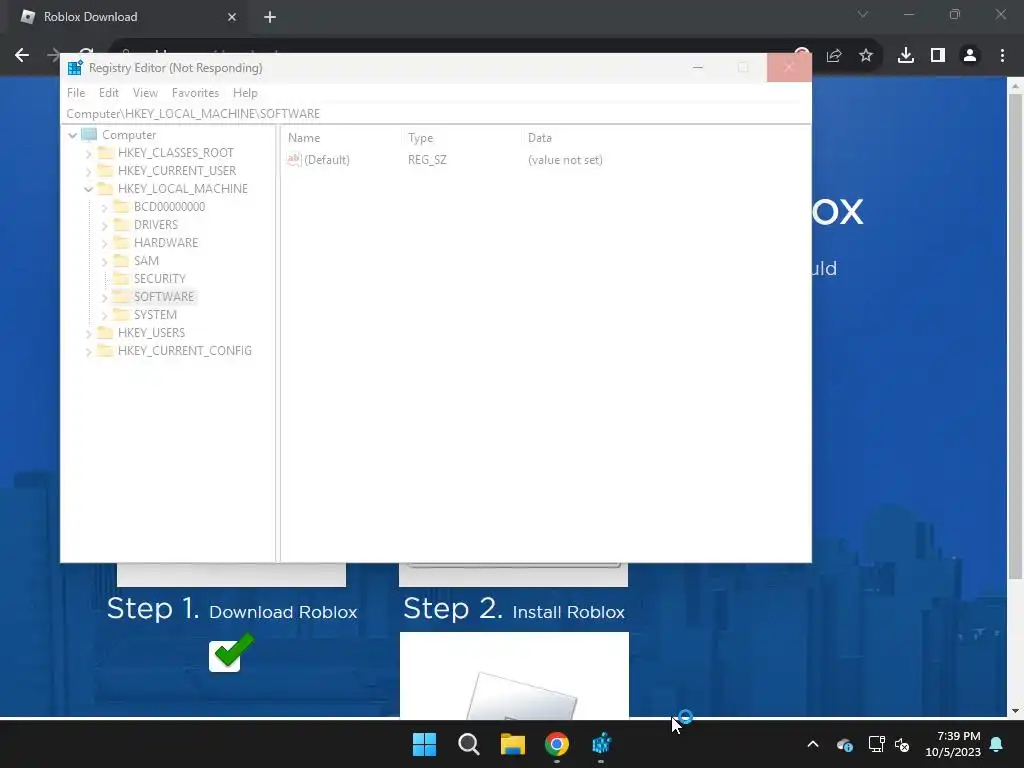Select the HKEY_USERS hive

151,333
